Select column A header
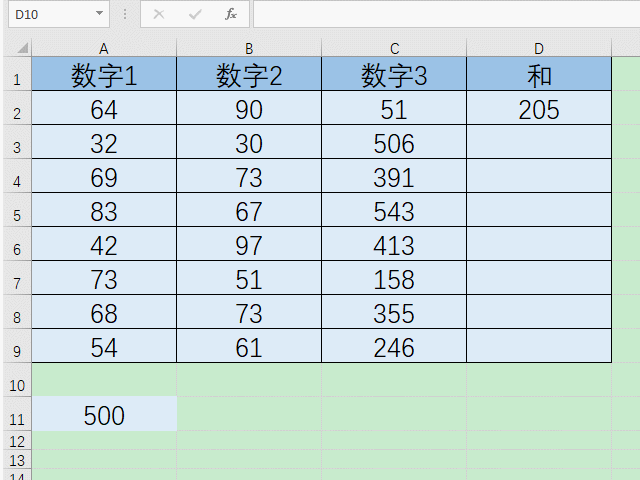Viewport: 640px width, 480px height. coord(104,48)
